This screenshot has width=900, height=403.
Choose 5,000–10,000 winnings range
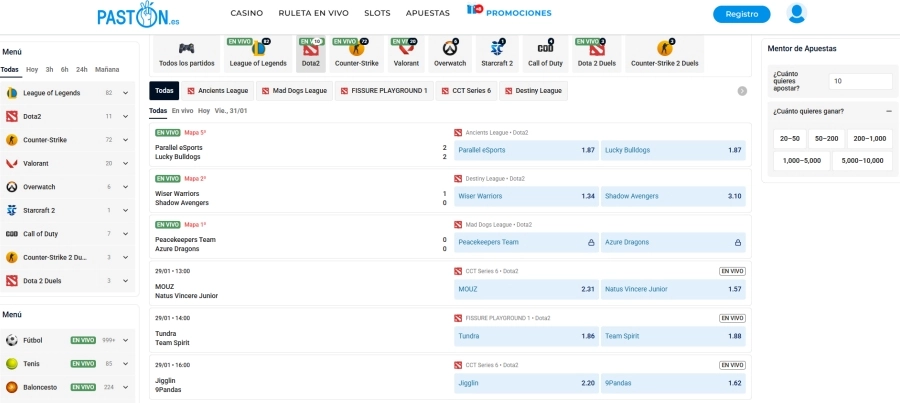(862, 161)
